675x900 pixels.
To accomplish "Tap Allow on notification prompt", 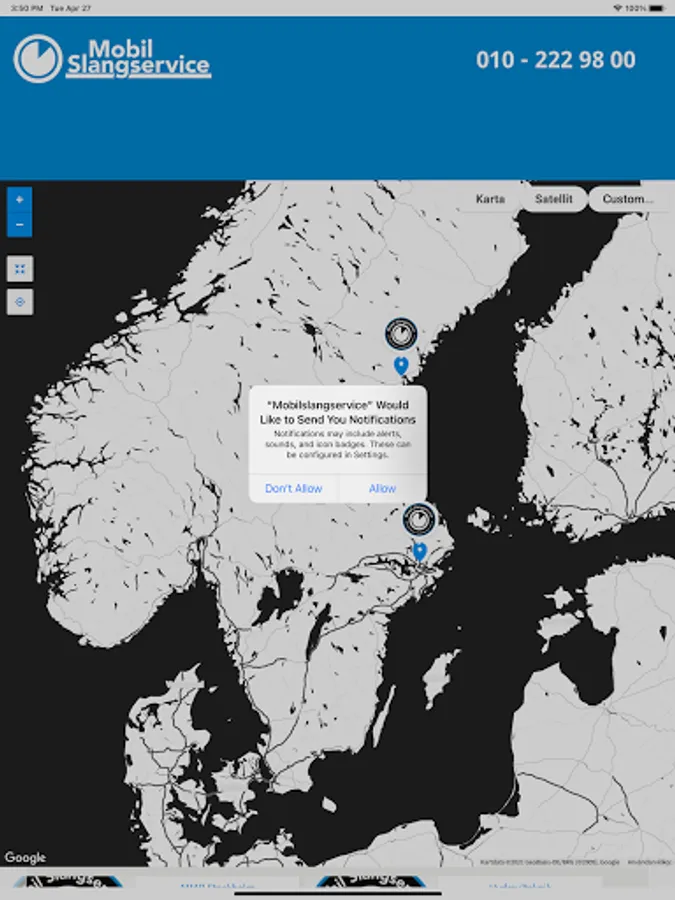I will (383, 488).
